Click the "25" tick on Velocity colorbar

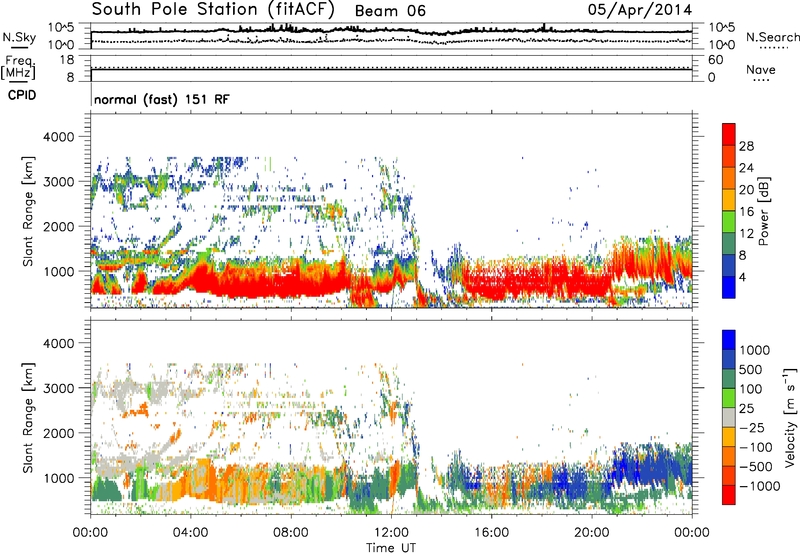(746, 409)
